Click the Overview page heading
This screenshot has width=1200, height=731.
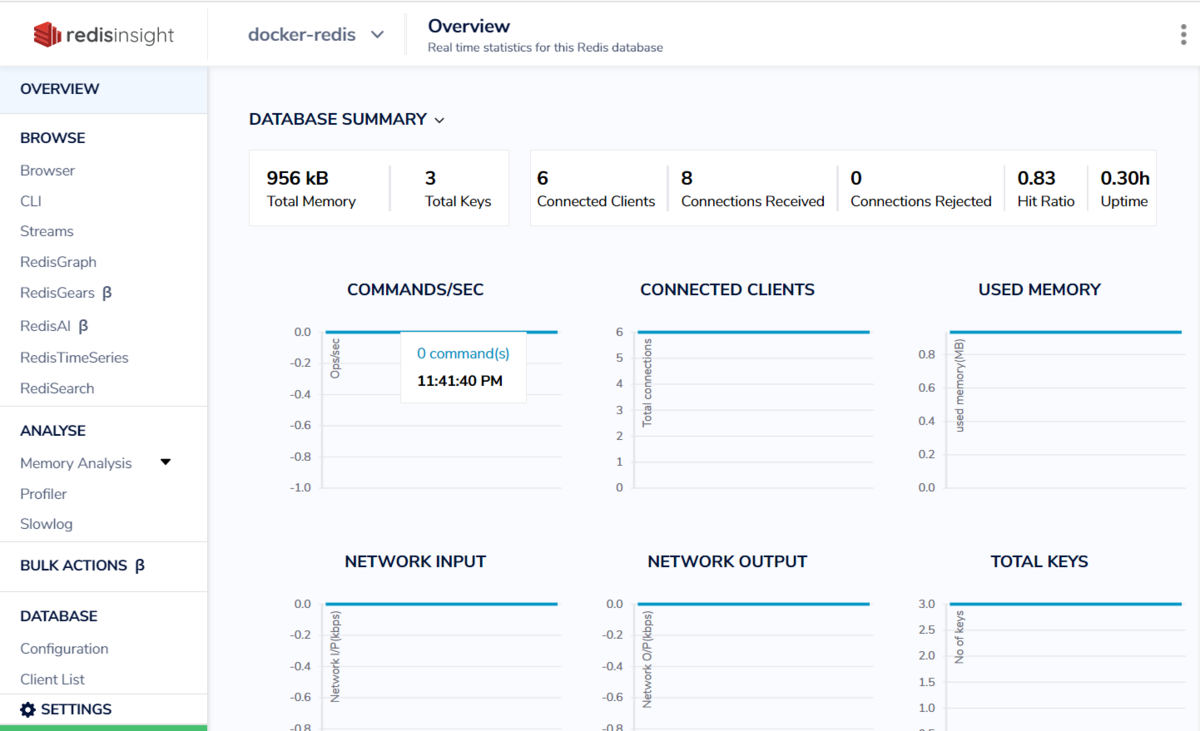pos(469,26)
